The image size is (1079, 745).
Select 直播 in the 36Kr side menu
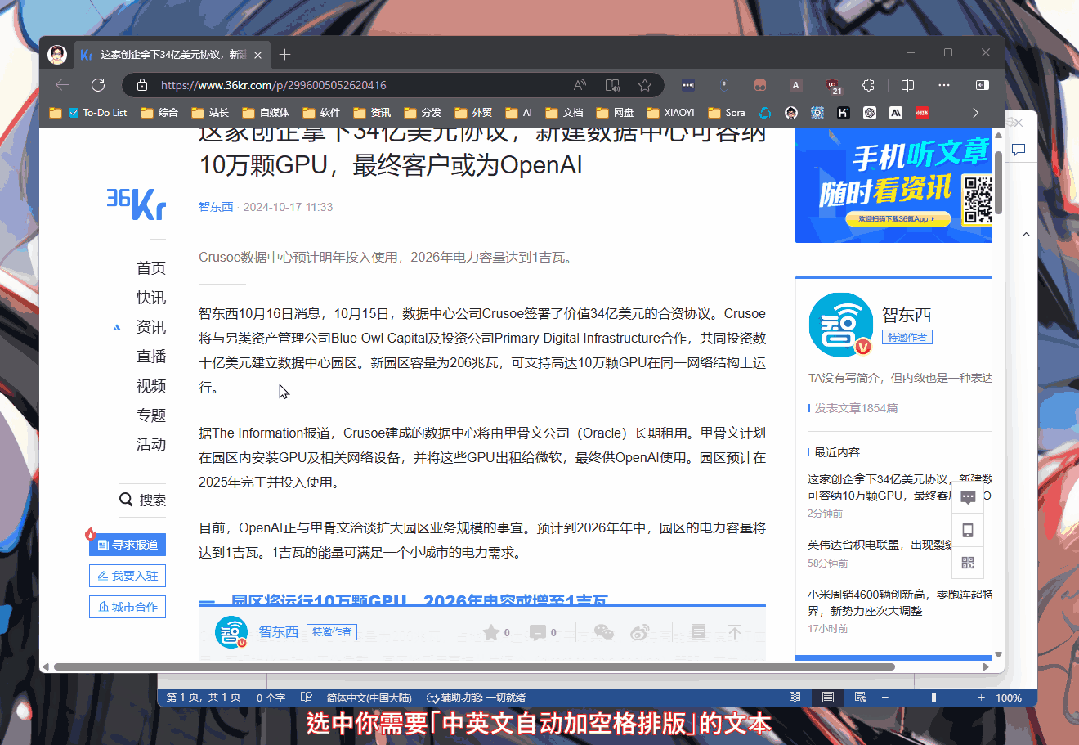(151, 356)
